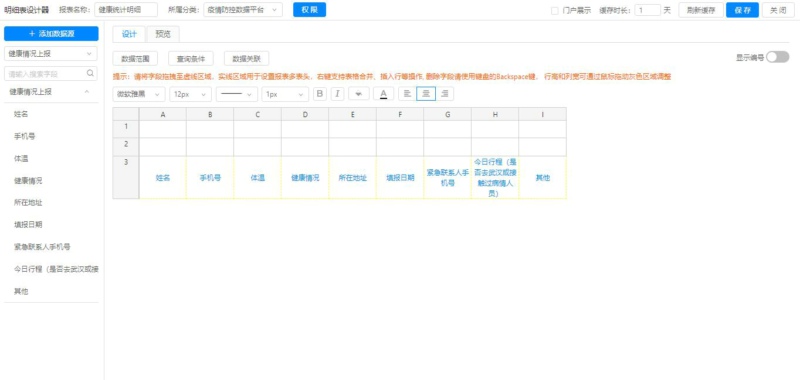Click empty cell B1 in grid
Screen dimensions: 800x380
[x=210, y=129]
